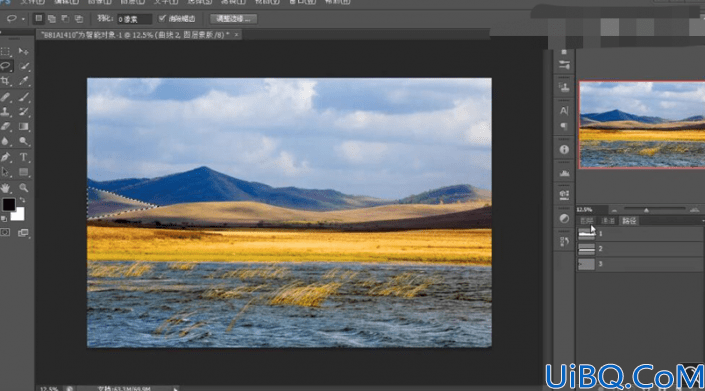Choose Add to selection mode button
The image size is (705, 391).
[52, 18]
